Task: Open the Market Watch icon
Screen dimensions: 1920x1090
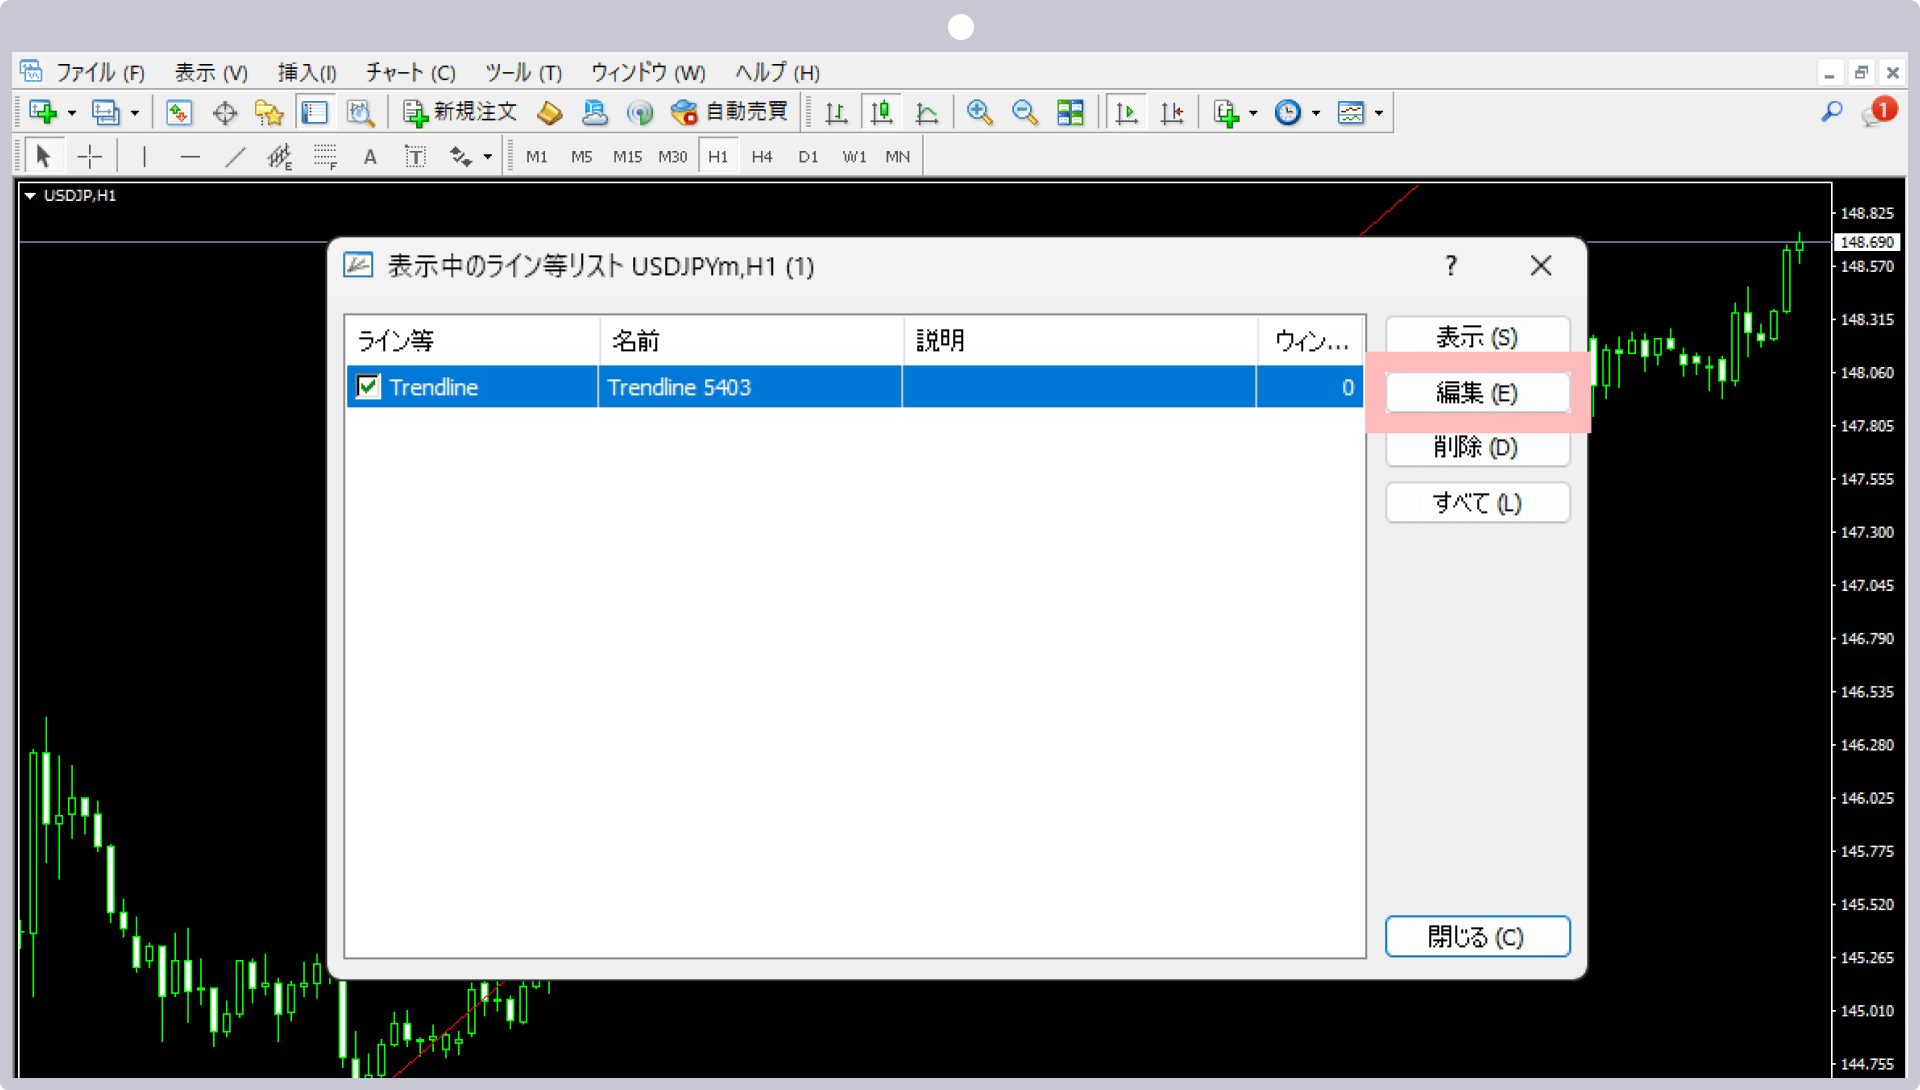Action: tap(179, 112)
